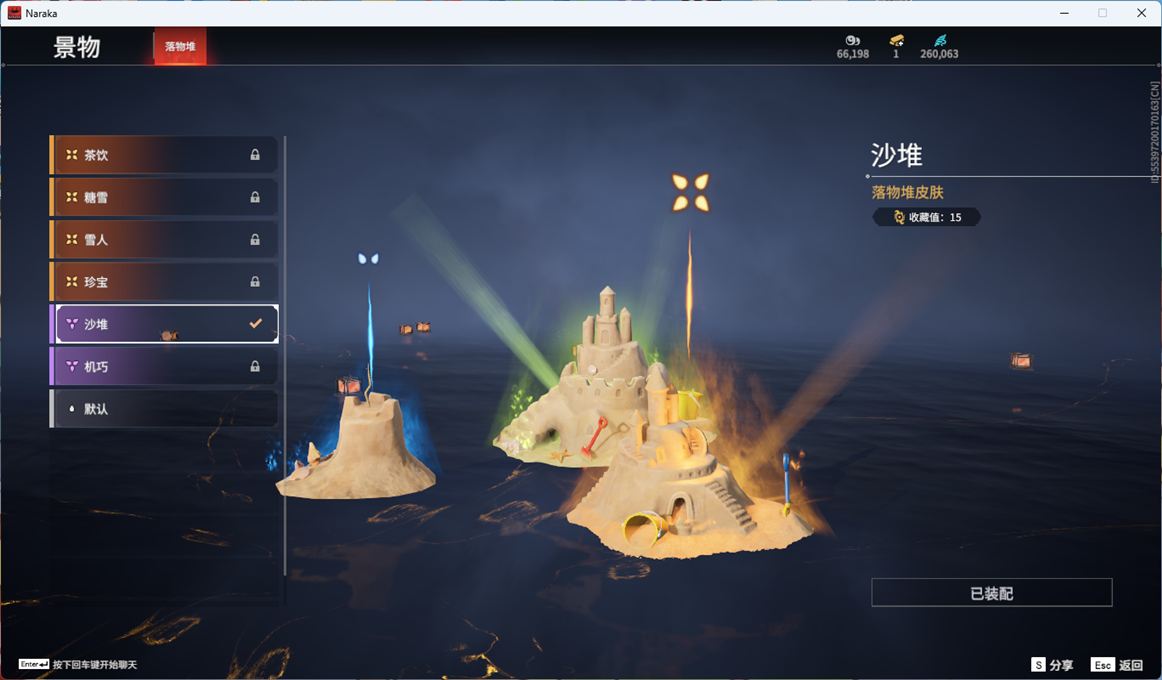Click the white drop icon beside 默认

coord(72,408)
